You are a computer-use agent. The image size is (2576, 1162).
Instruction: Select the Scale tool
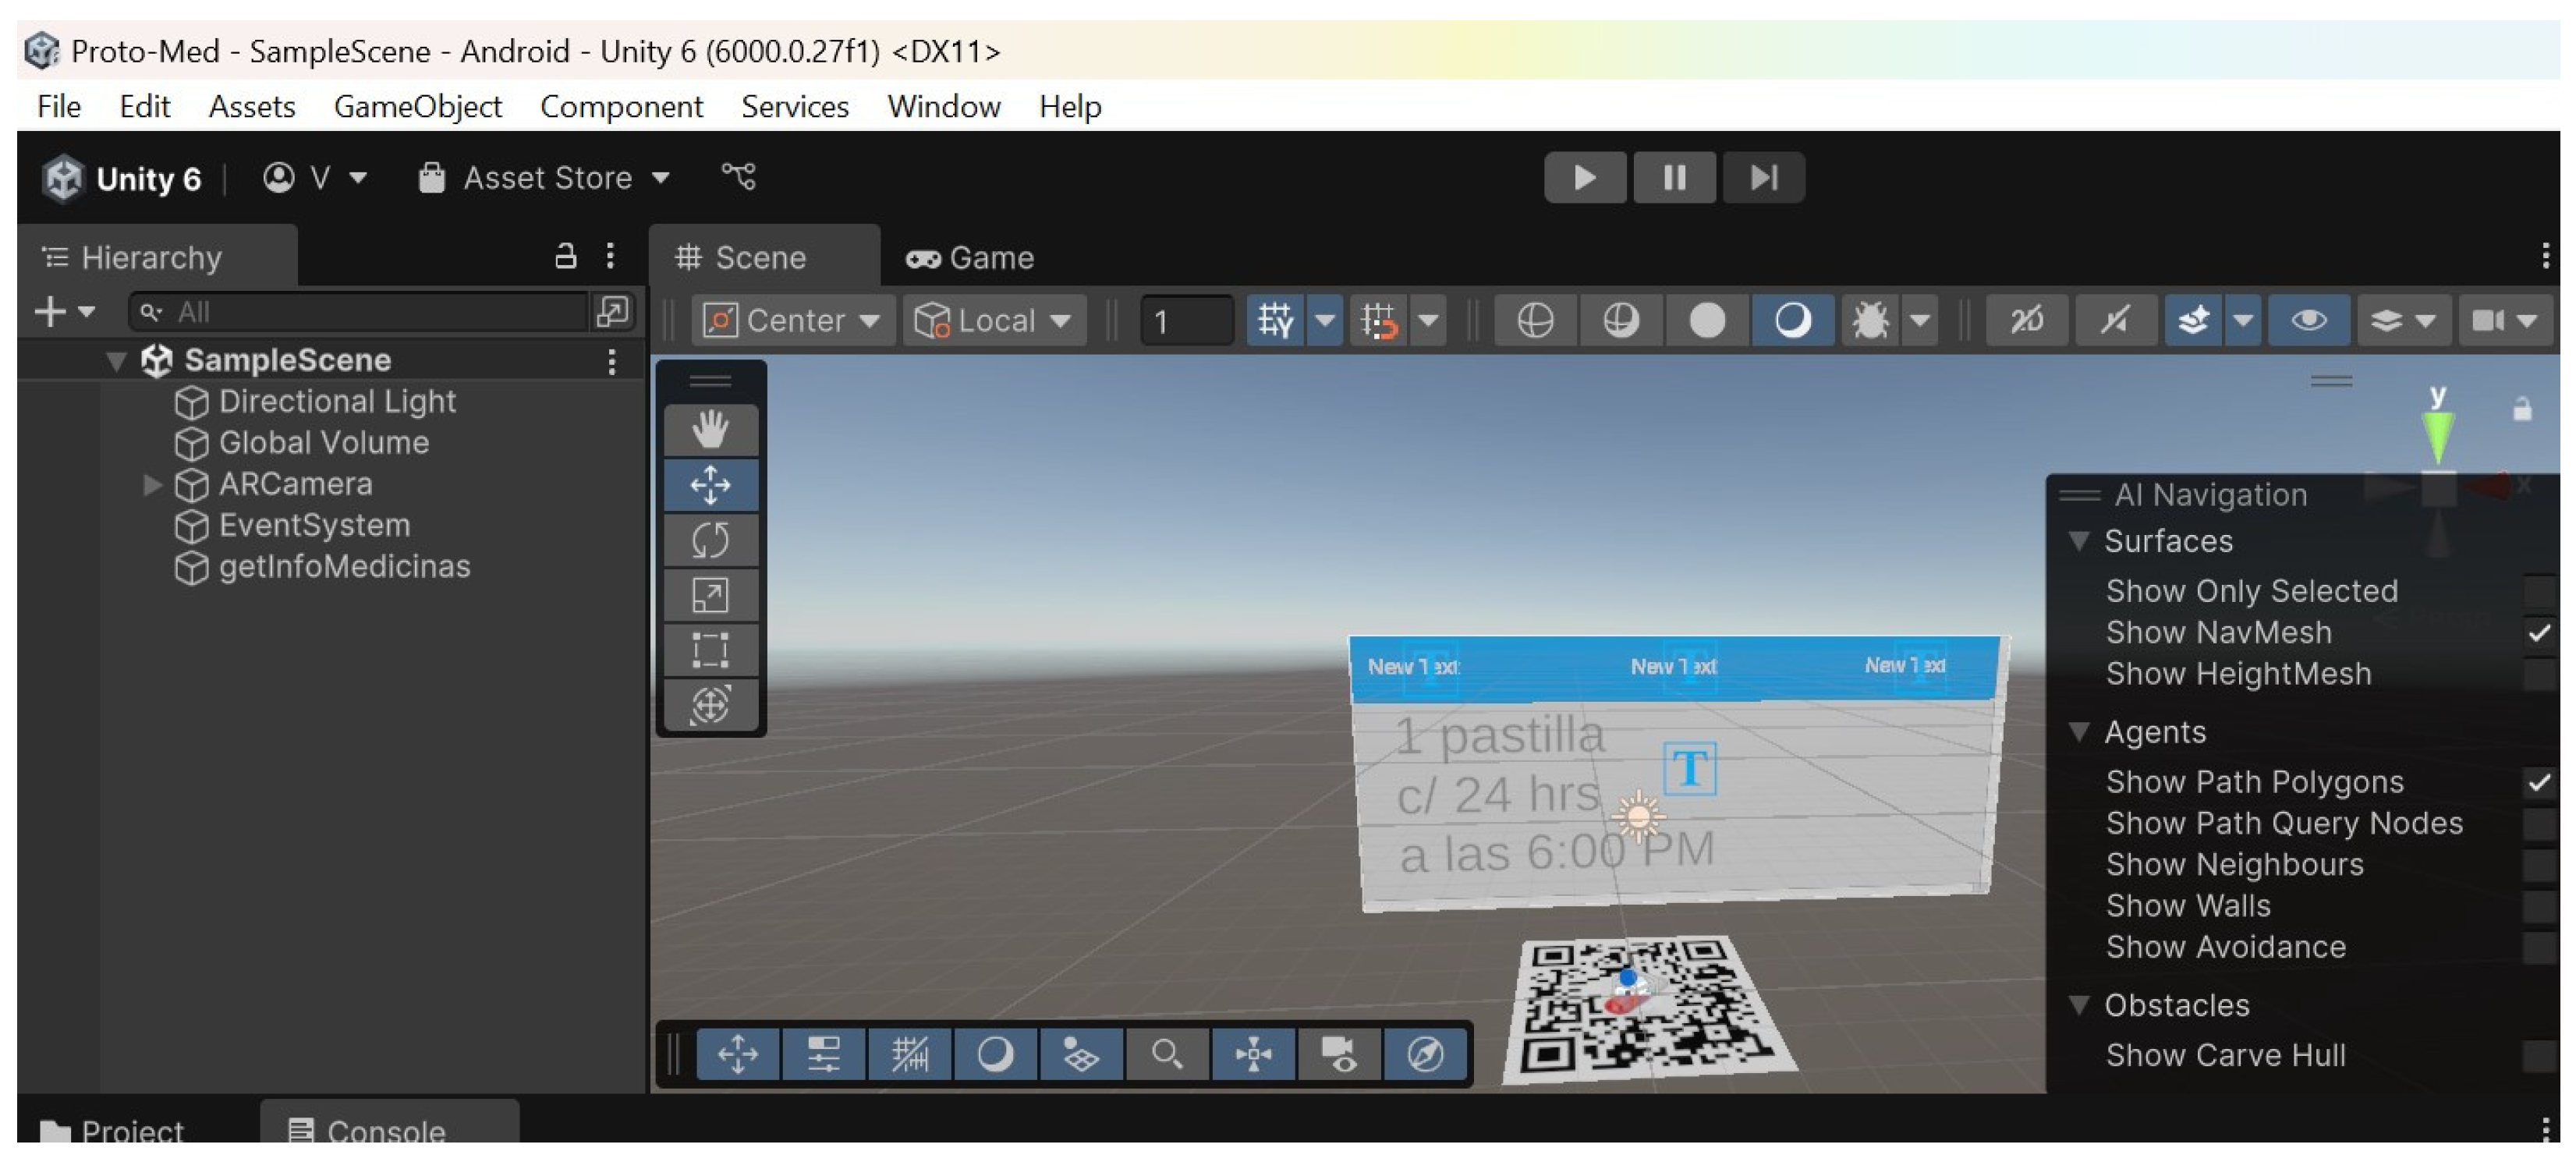710,595
